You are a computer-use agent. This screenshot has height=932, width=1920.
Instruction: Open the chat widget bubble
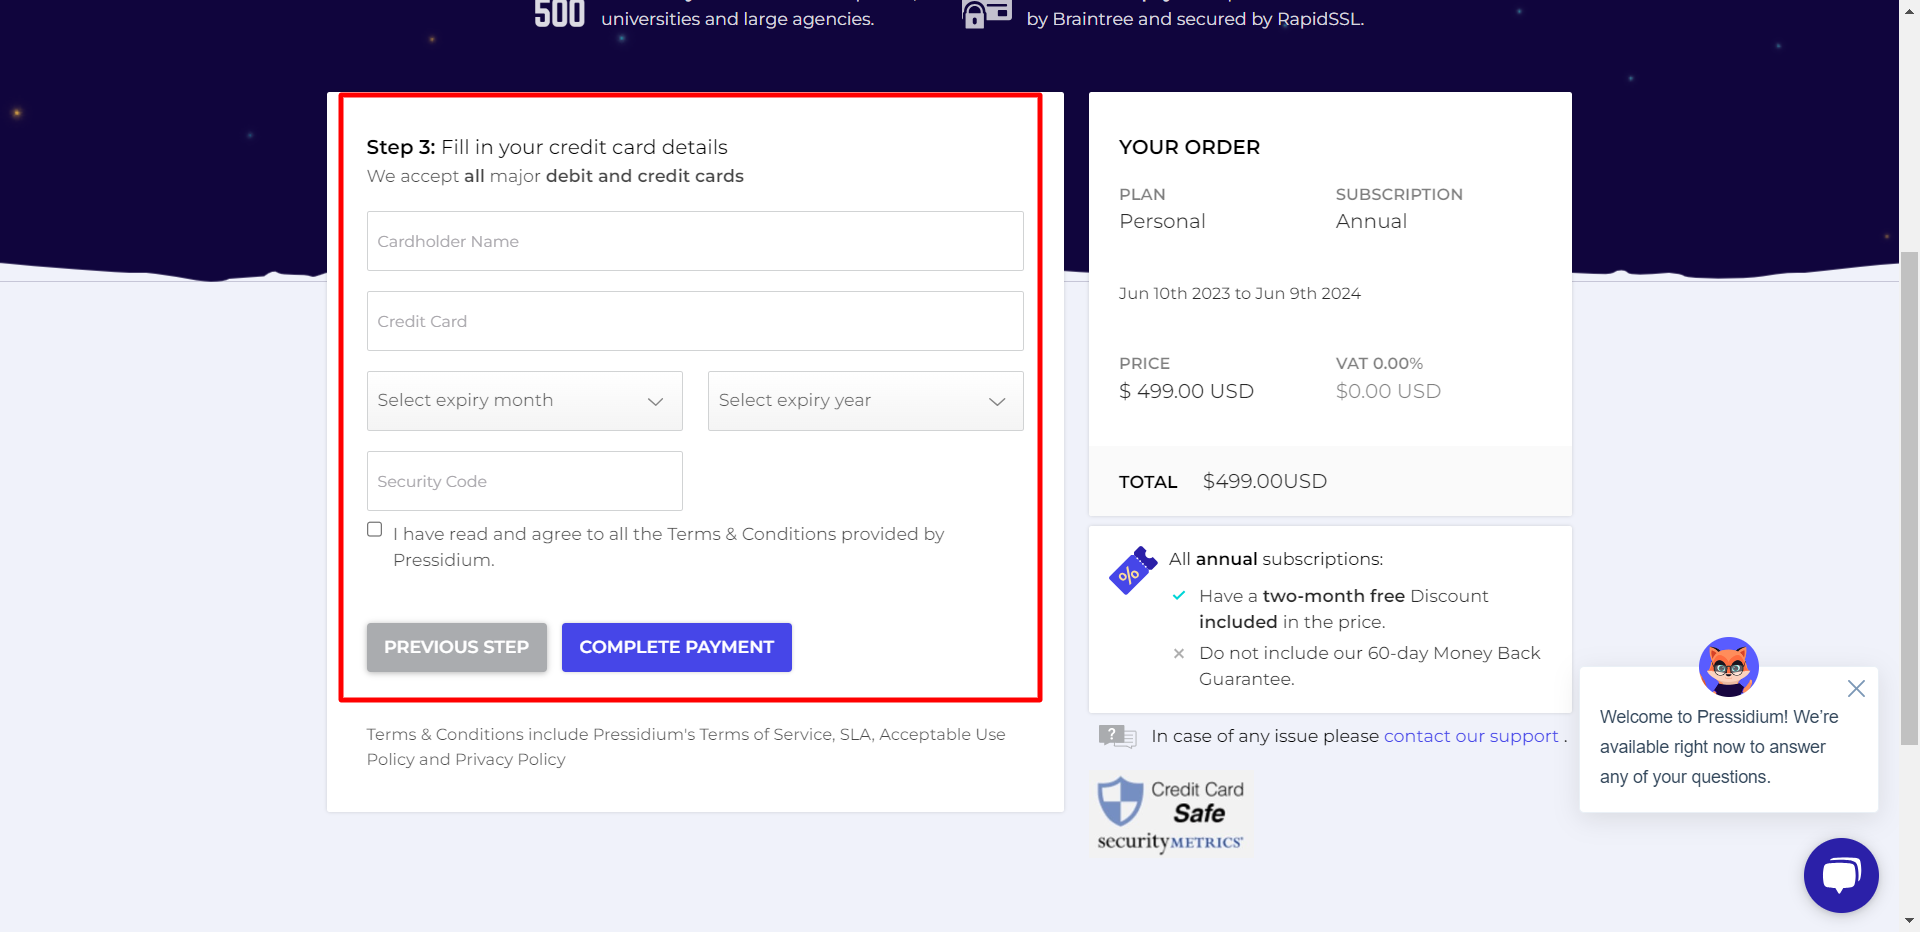(1841, 876)
